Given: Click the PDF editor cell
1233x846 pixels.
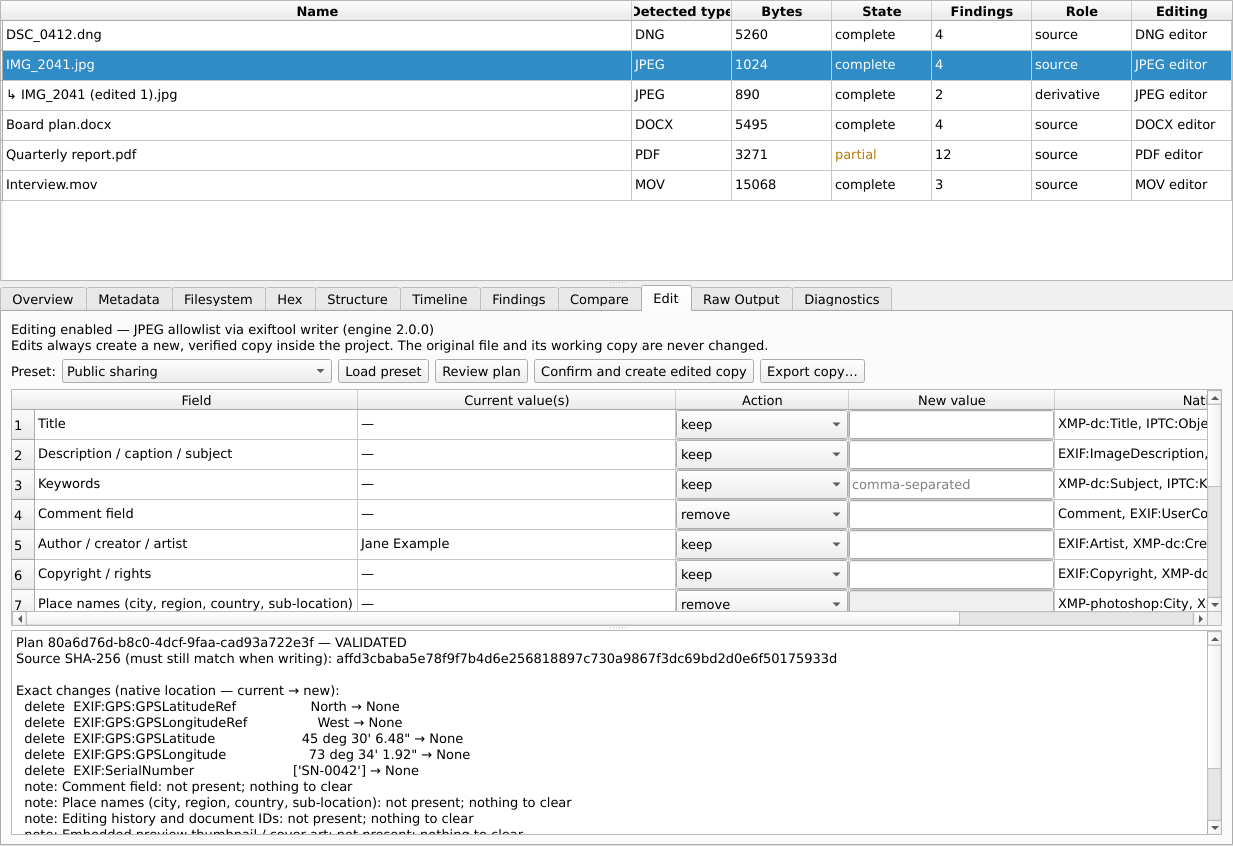Looking at the screenshot, I should pos(1181,155).
